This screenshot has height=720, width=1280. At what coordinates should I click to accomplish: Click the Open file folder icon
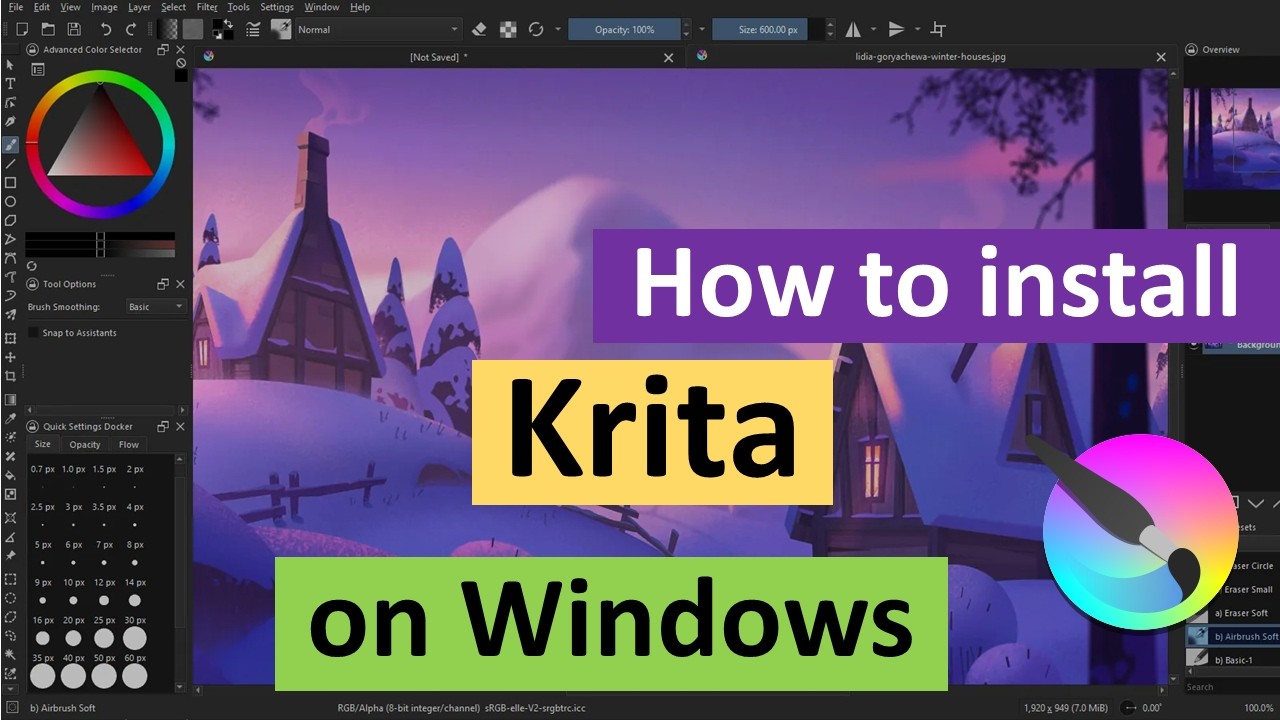tap(48, 29)
